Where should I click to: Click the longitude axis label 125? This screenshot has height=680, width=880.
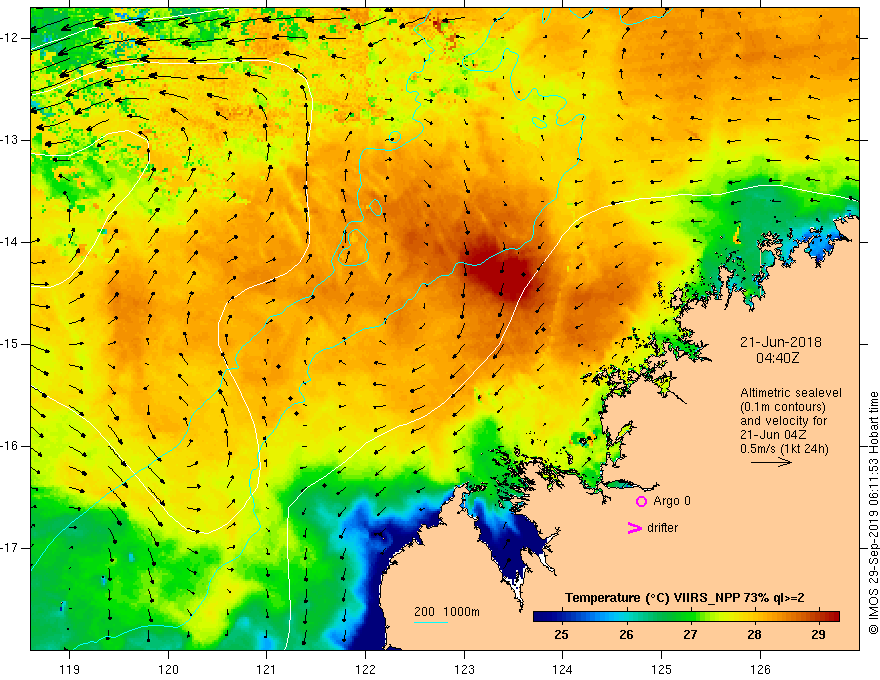point(662,669)
